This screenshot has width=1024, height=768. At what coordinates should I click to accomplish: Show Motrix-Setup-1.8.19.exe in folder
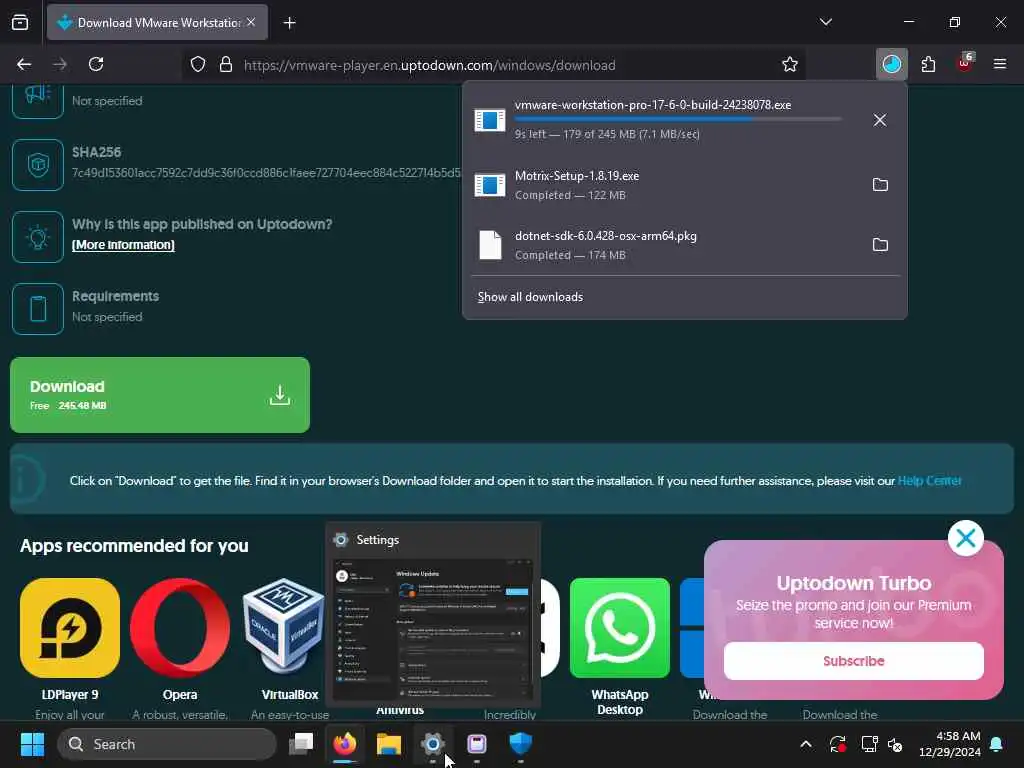click(x=880, y=185)
